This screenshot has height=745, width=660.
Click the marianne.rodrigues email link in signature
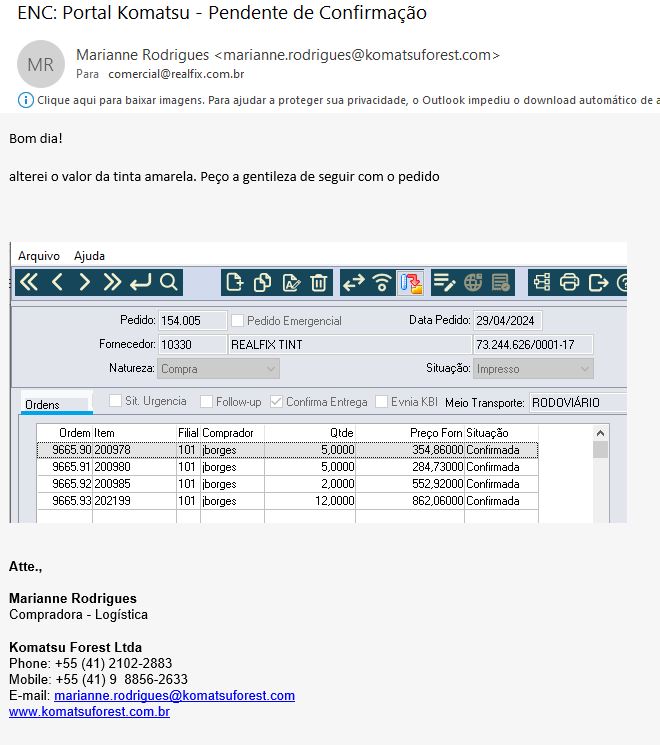point(174,696)
